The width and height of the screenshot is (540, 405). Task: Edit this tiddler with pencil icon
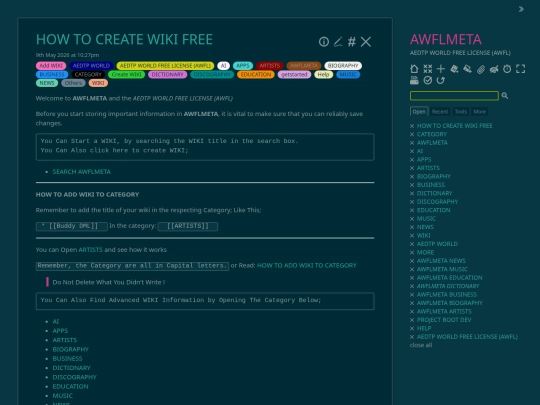(338, 42)
